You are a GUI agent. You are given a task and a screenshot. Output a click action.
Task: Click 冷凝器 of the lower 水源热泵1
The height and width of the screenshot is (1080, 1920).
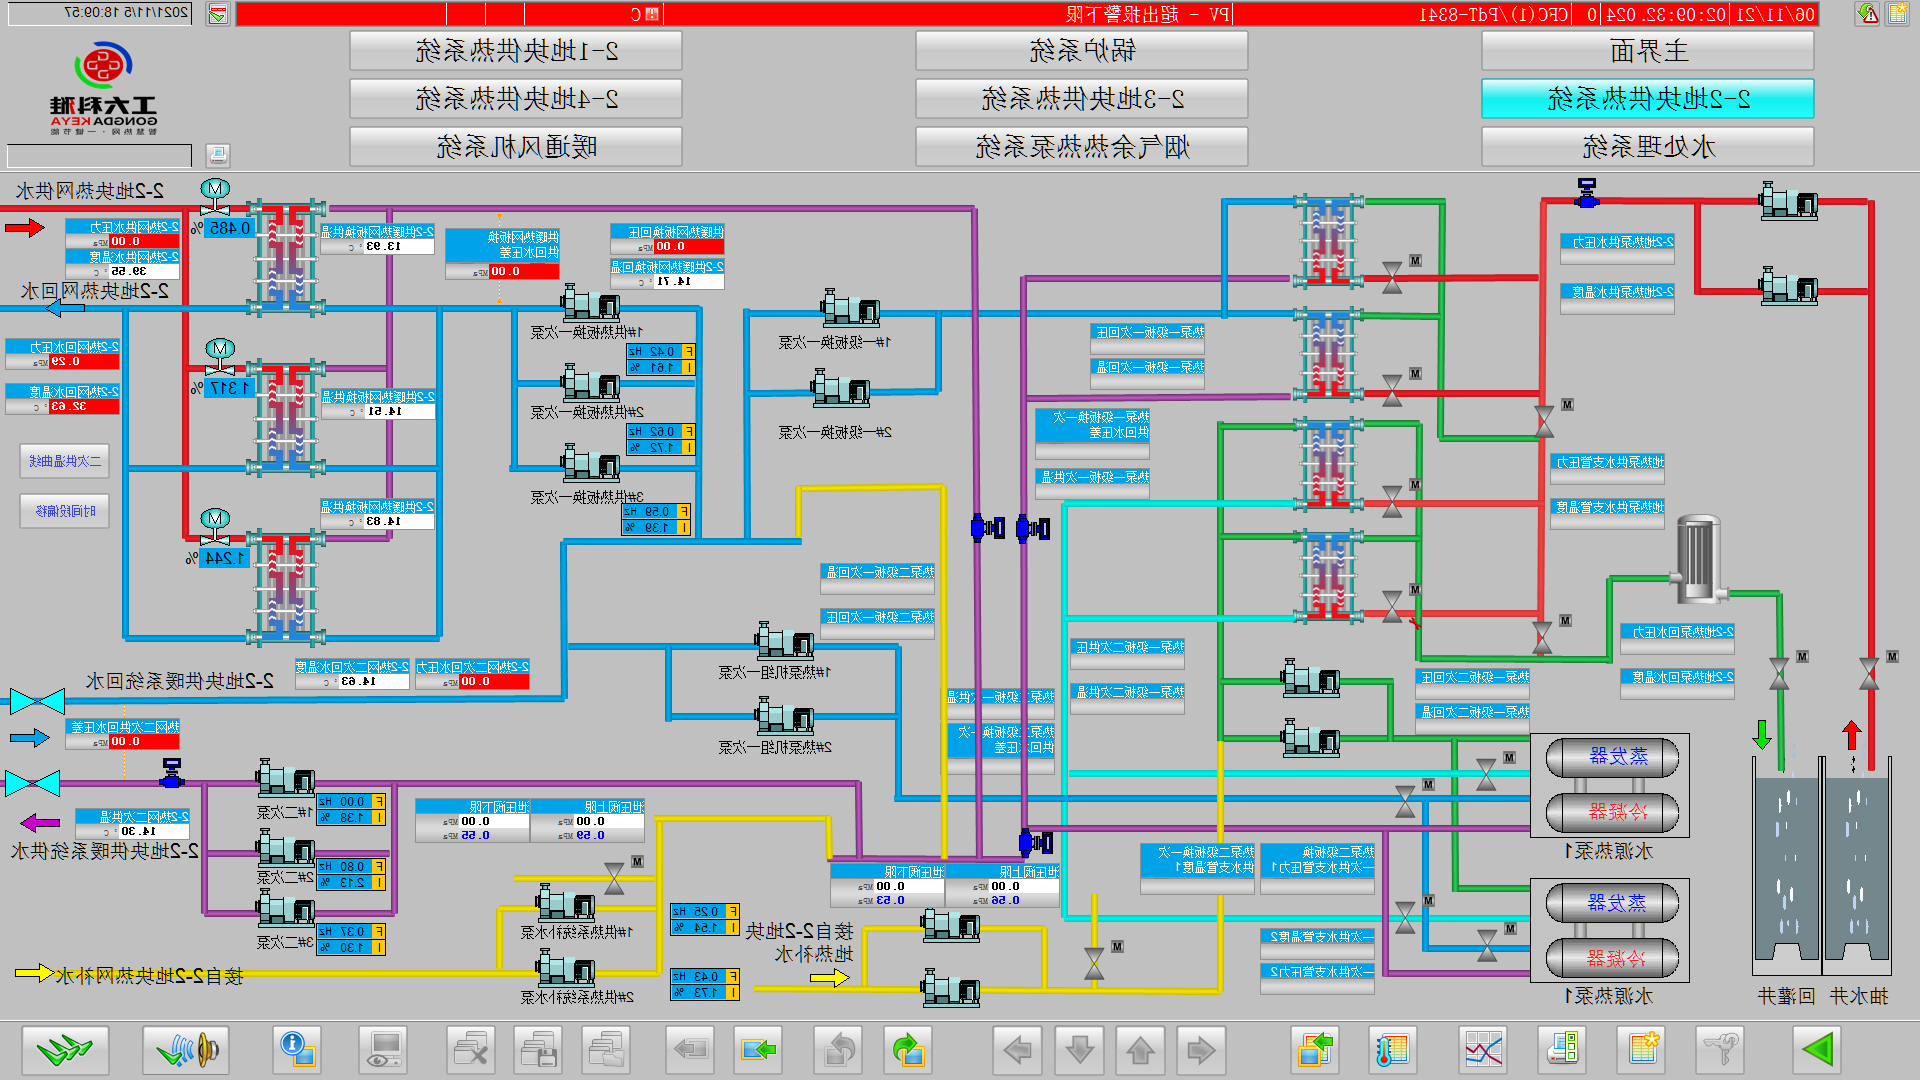1612,958
